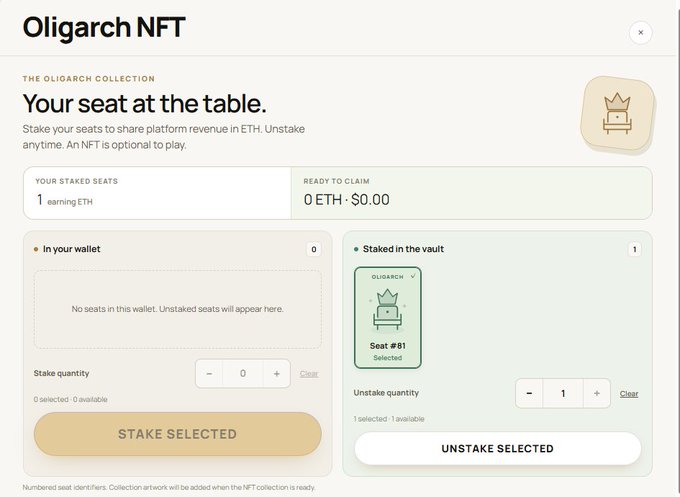Click the throne artwork on the Seat #81 card
The height and width of the screenshot is (497, 680).
[x=387, y=310]
